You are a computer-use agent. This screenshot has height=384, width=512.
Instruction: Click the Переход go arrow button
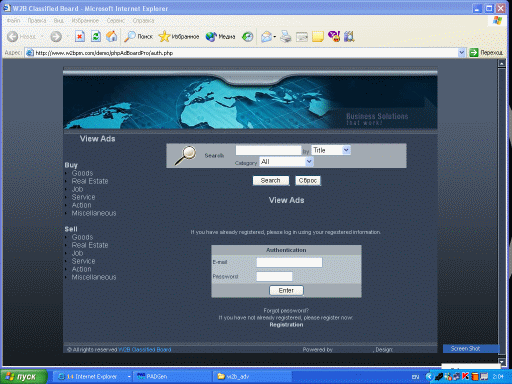pos(486,53)
